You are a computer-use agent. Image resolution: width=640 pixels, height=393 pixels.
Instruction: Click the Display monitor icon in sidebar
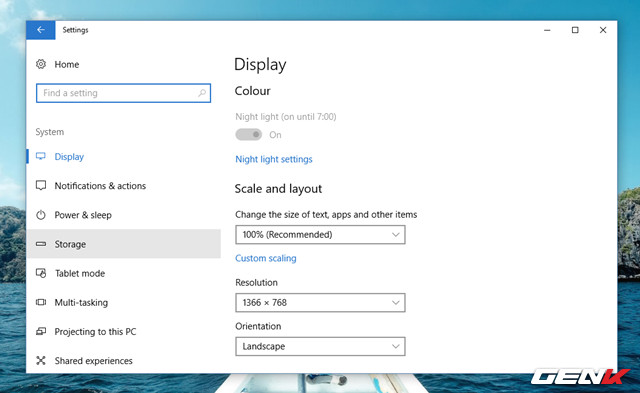(x=41, y=156)
